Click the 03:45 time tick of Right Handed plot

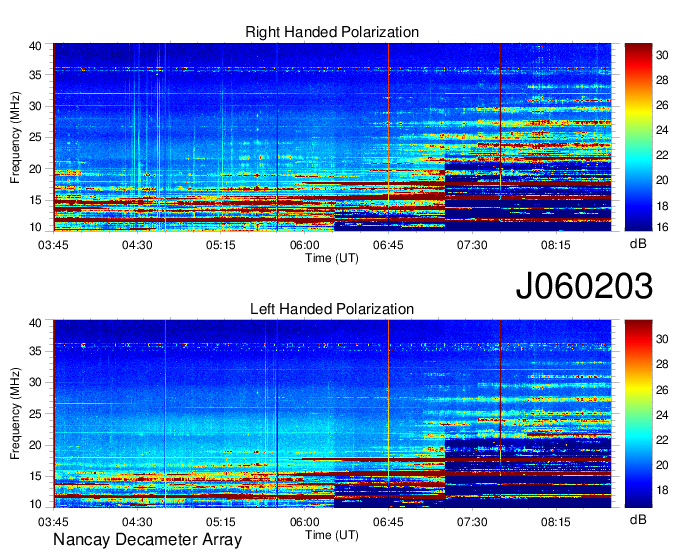(53, 245)
